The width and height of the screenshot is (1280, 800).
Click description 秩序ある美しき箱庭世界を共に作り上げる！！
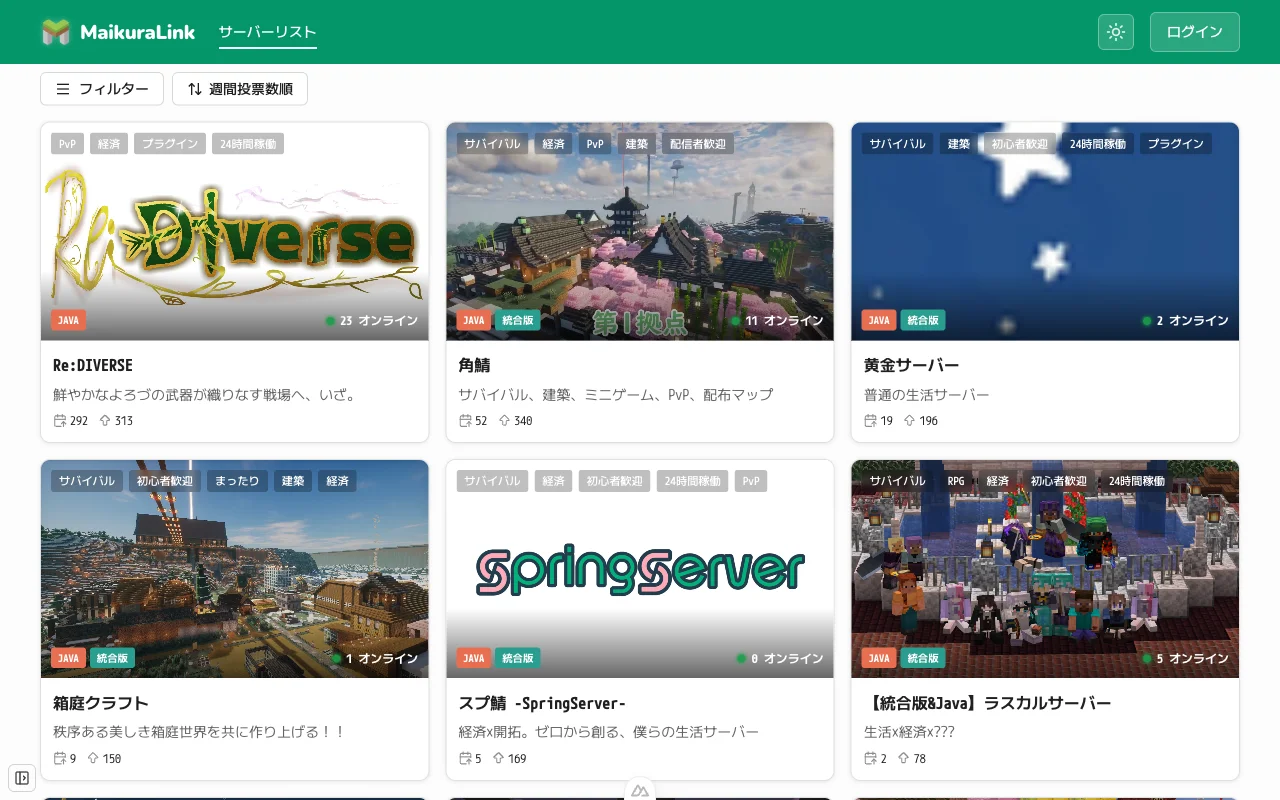(x=200, y=732)
